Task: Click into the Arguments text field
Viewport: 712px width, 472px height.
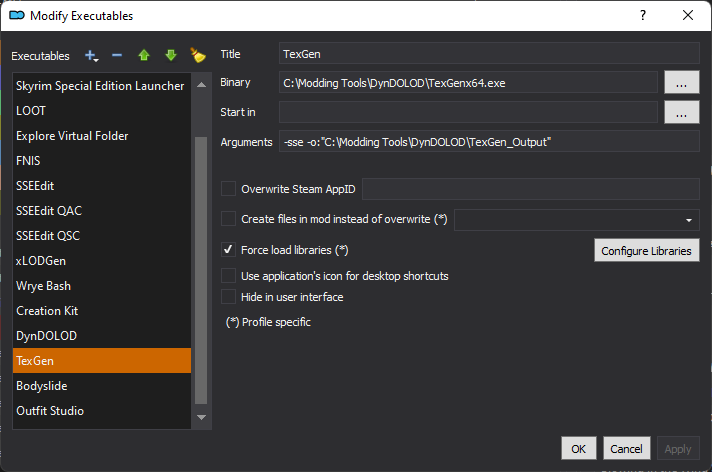Action: tap(488, 143)
